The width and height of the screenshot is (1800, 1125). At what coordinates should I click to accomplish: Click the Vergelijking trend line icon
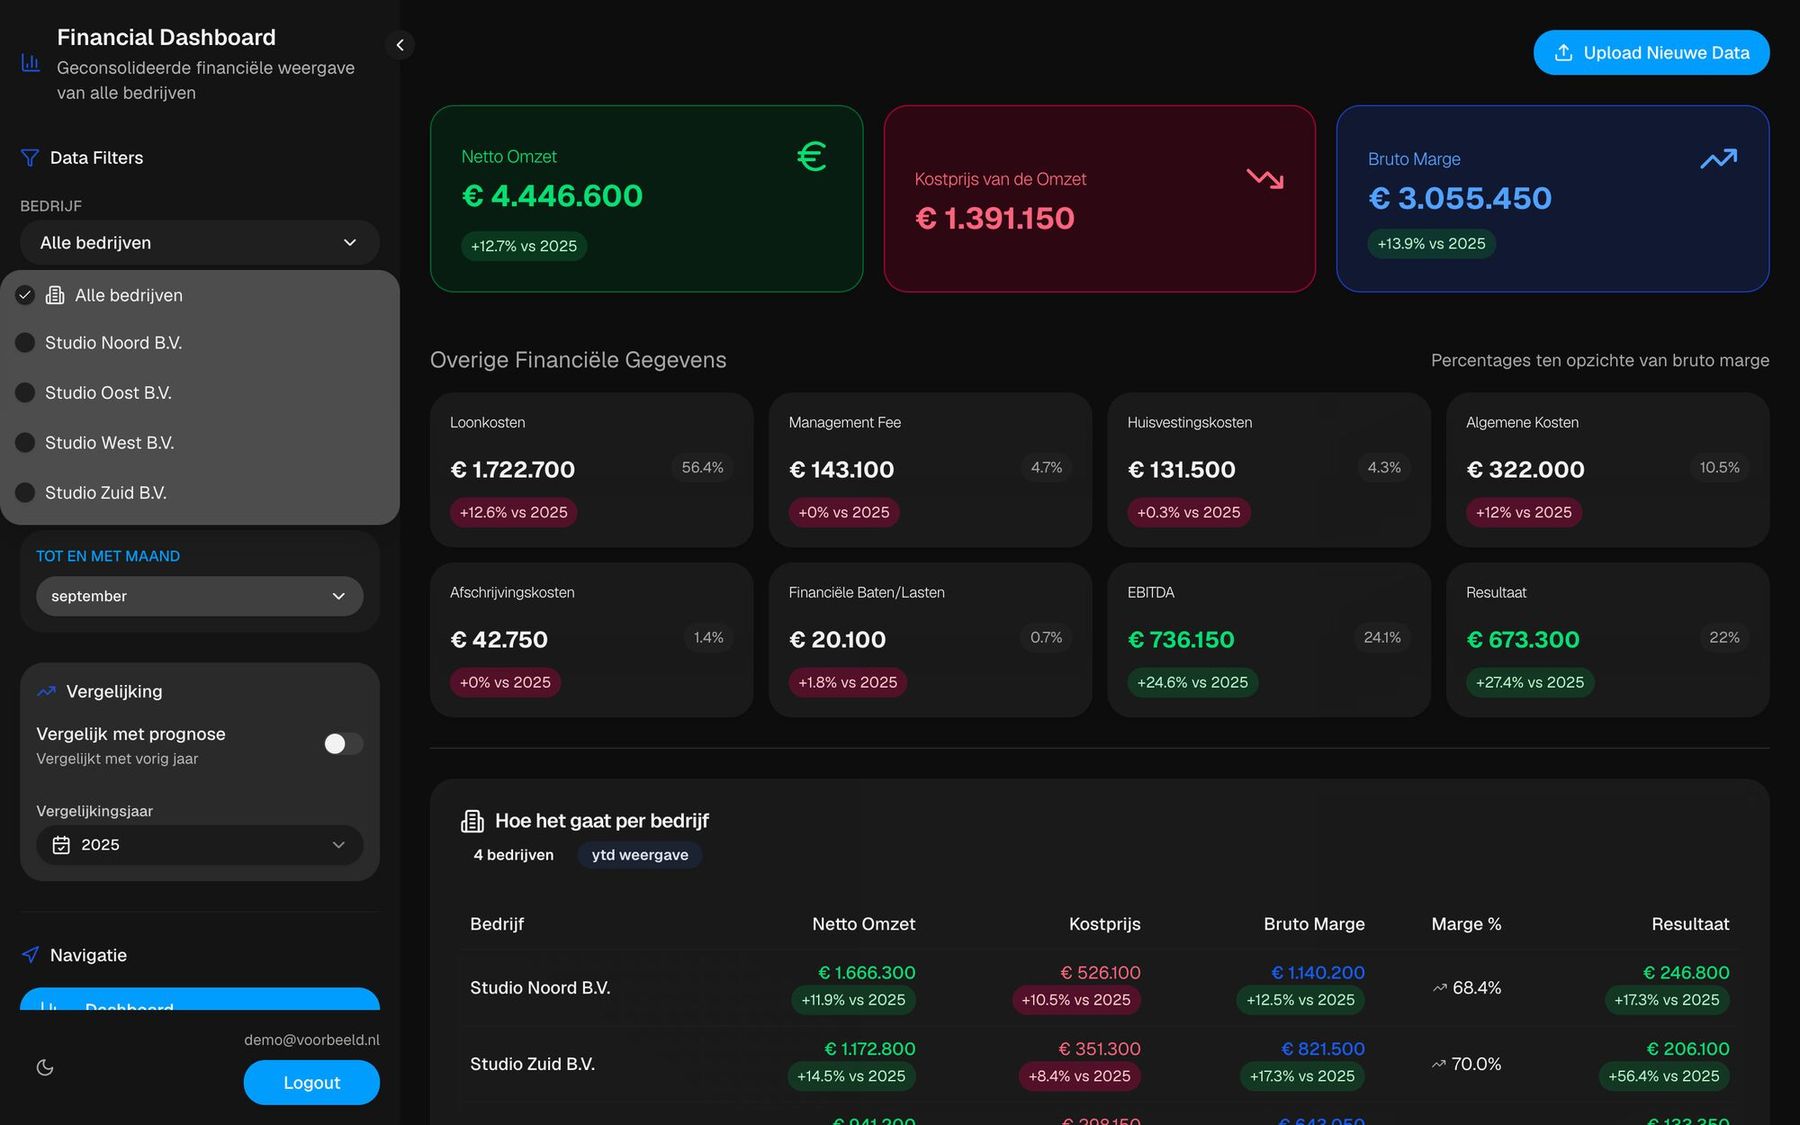pos(46,691)
